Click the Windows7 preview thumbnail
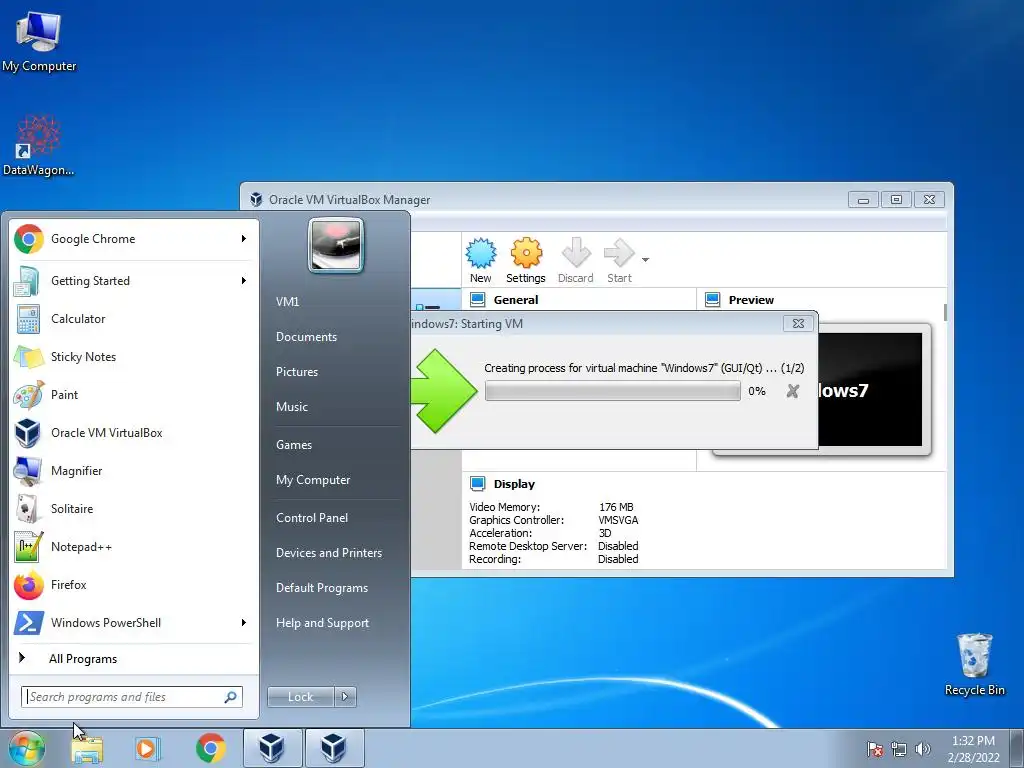Screen dimensions: 1024x768 (869, 389)
